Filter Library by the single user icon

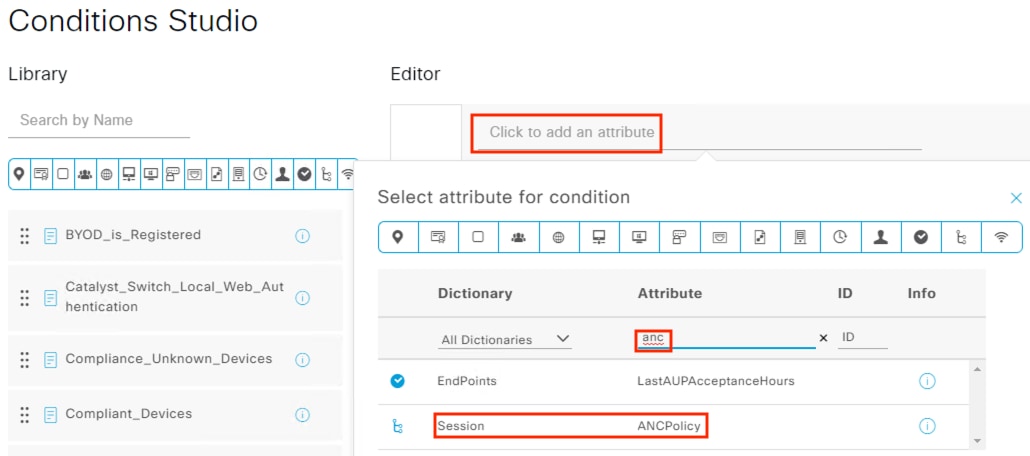pos(282,174)
